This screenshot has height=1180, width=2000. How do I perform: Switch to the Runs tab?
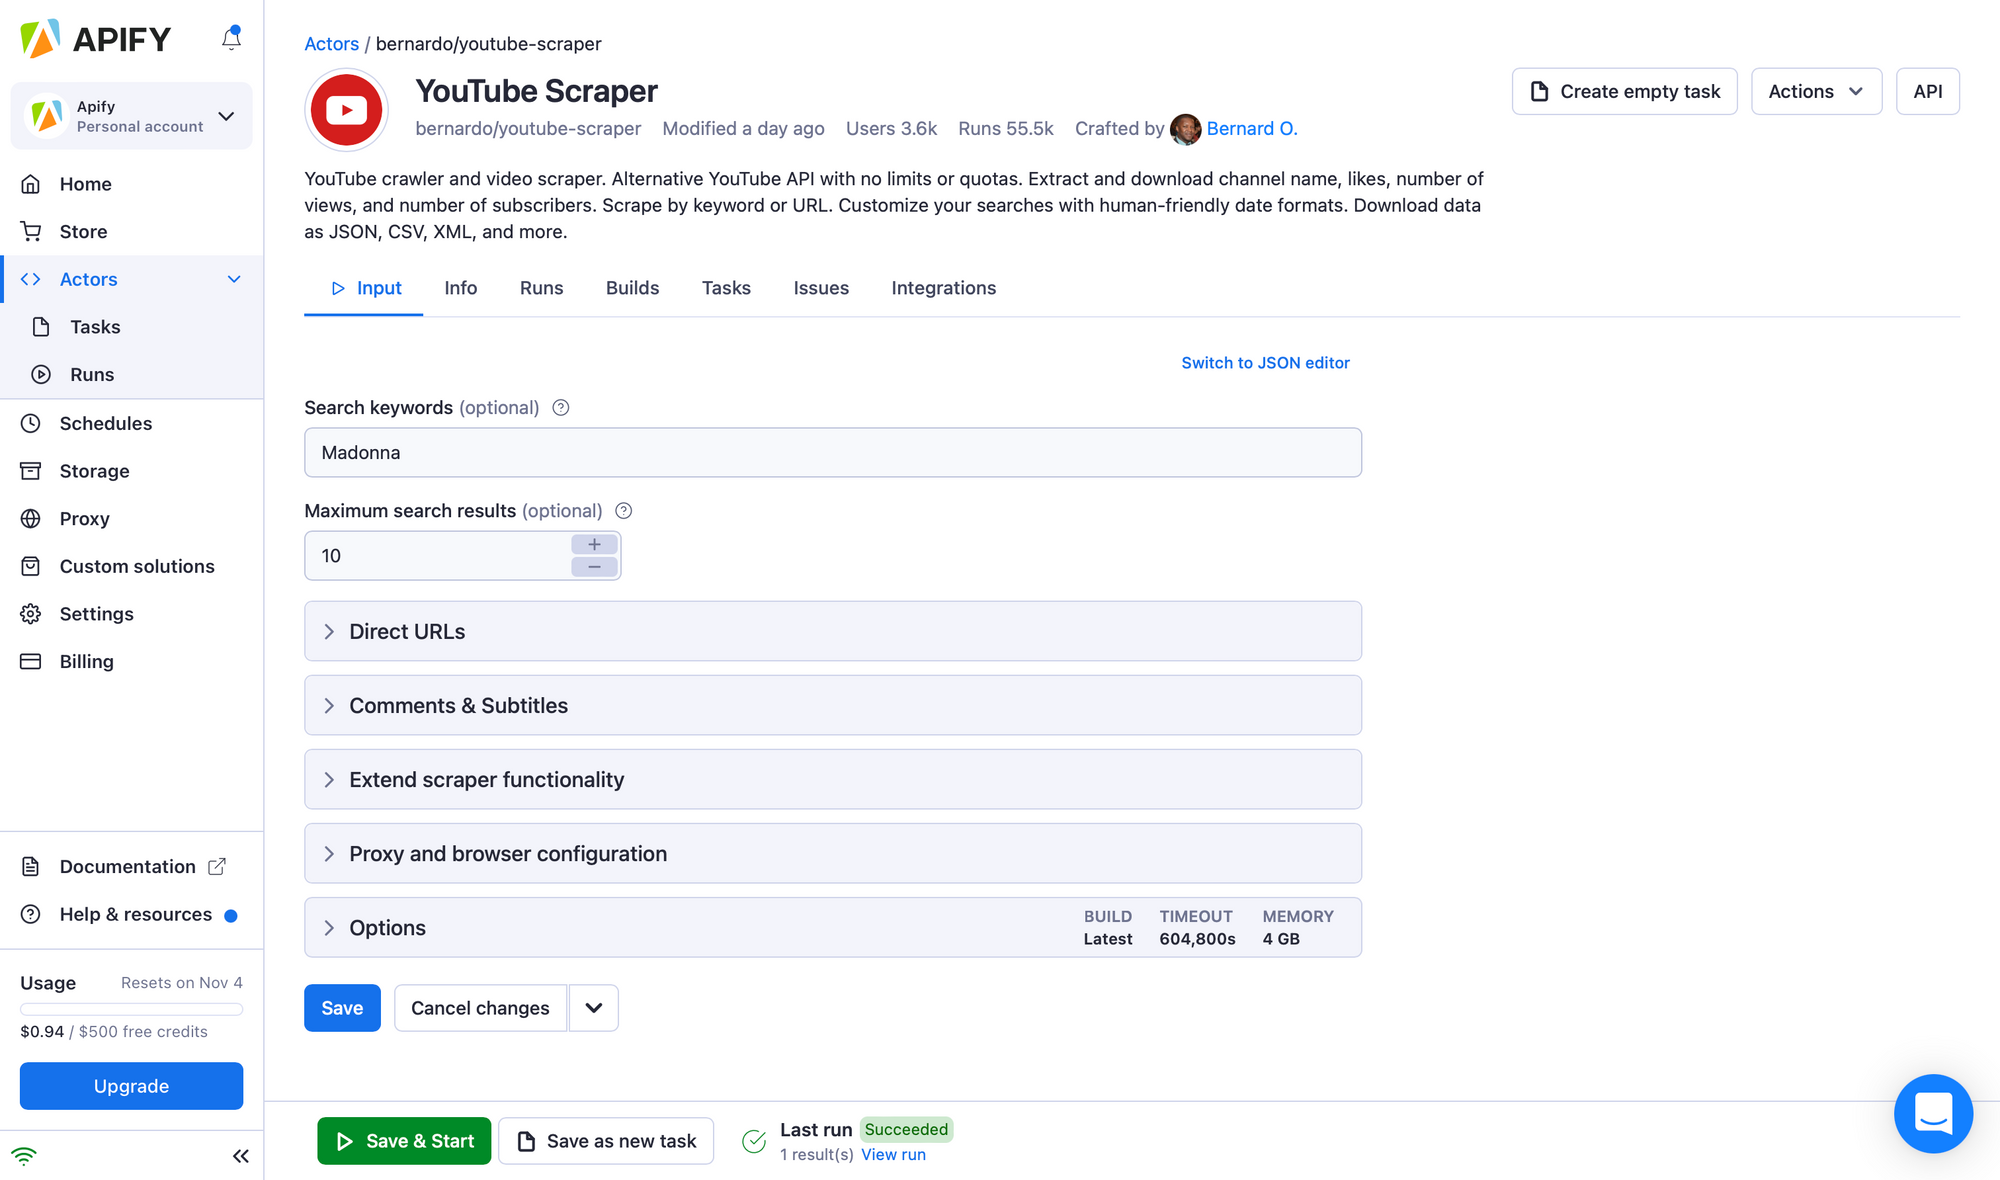pos(541,288)
